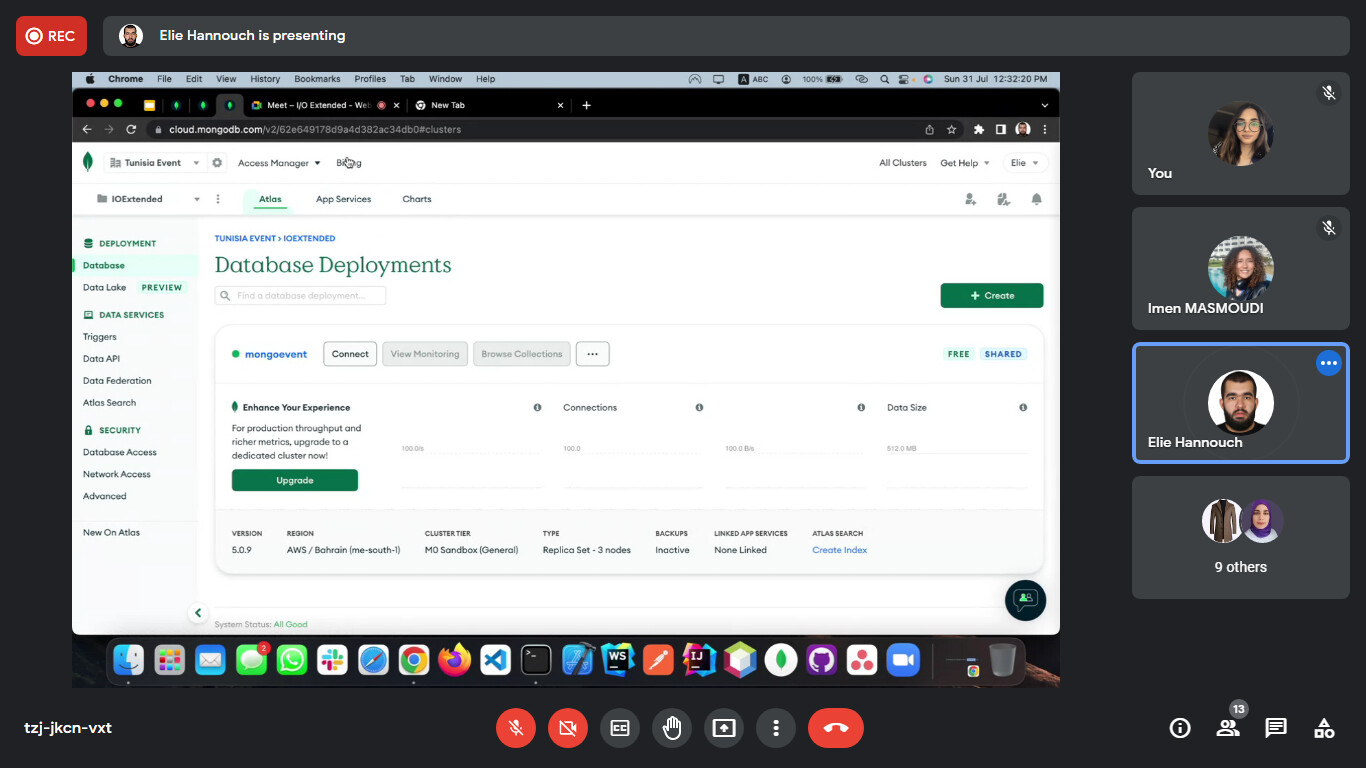Toggle closed captions button
1366x768 pixels.
620,728
